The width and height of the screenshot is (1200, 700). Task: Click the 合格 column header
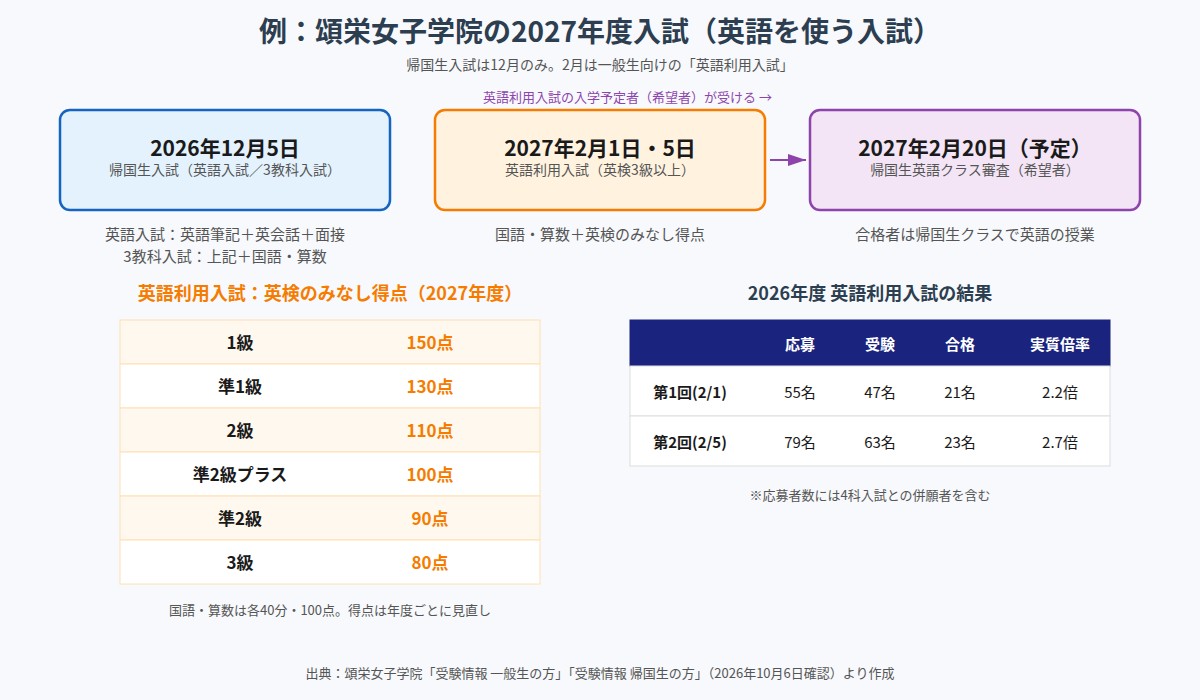coord(960,344)
